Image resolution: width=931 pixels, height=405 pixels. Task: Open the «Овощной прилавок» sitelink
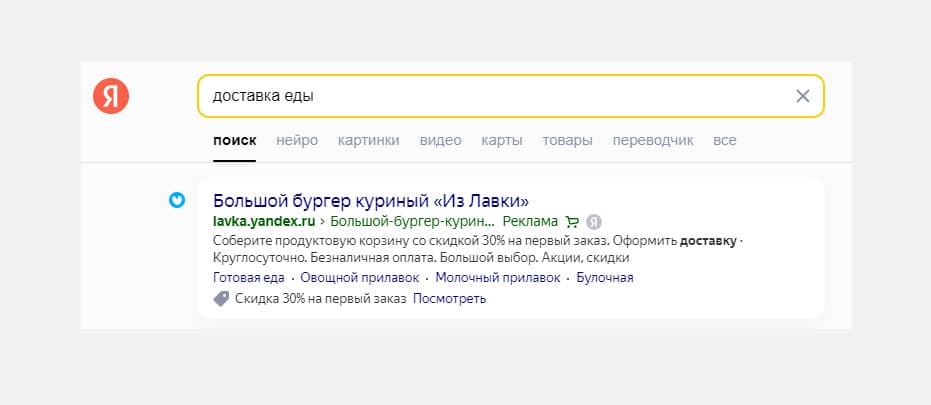click(x=360, y=278)
